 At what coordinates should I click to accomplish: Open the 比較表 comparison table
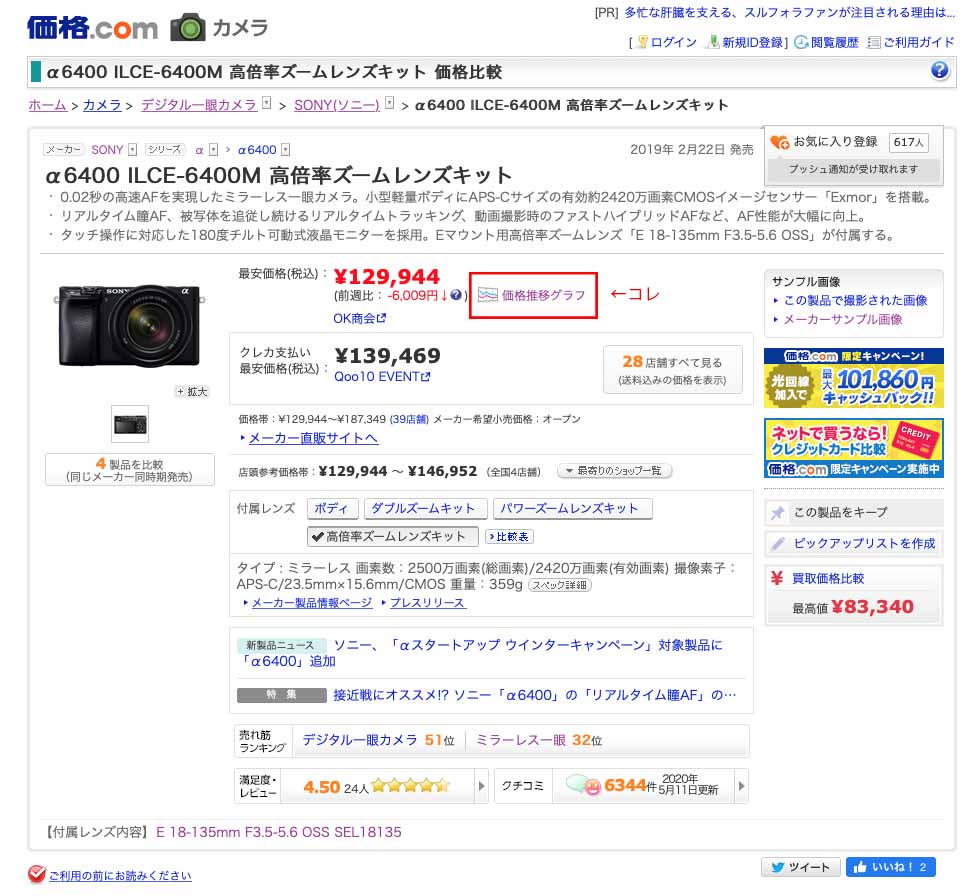[x=509, y=536]
